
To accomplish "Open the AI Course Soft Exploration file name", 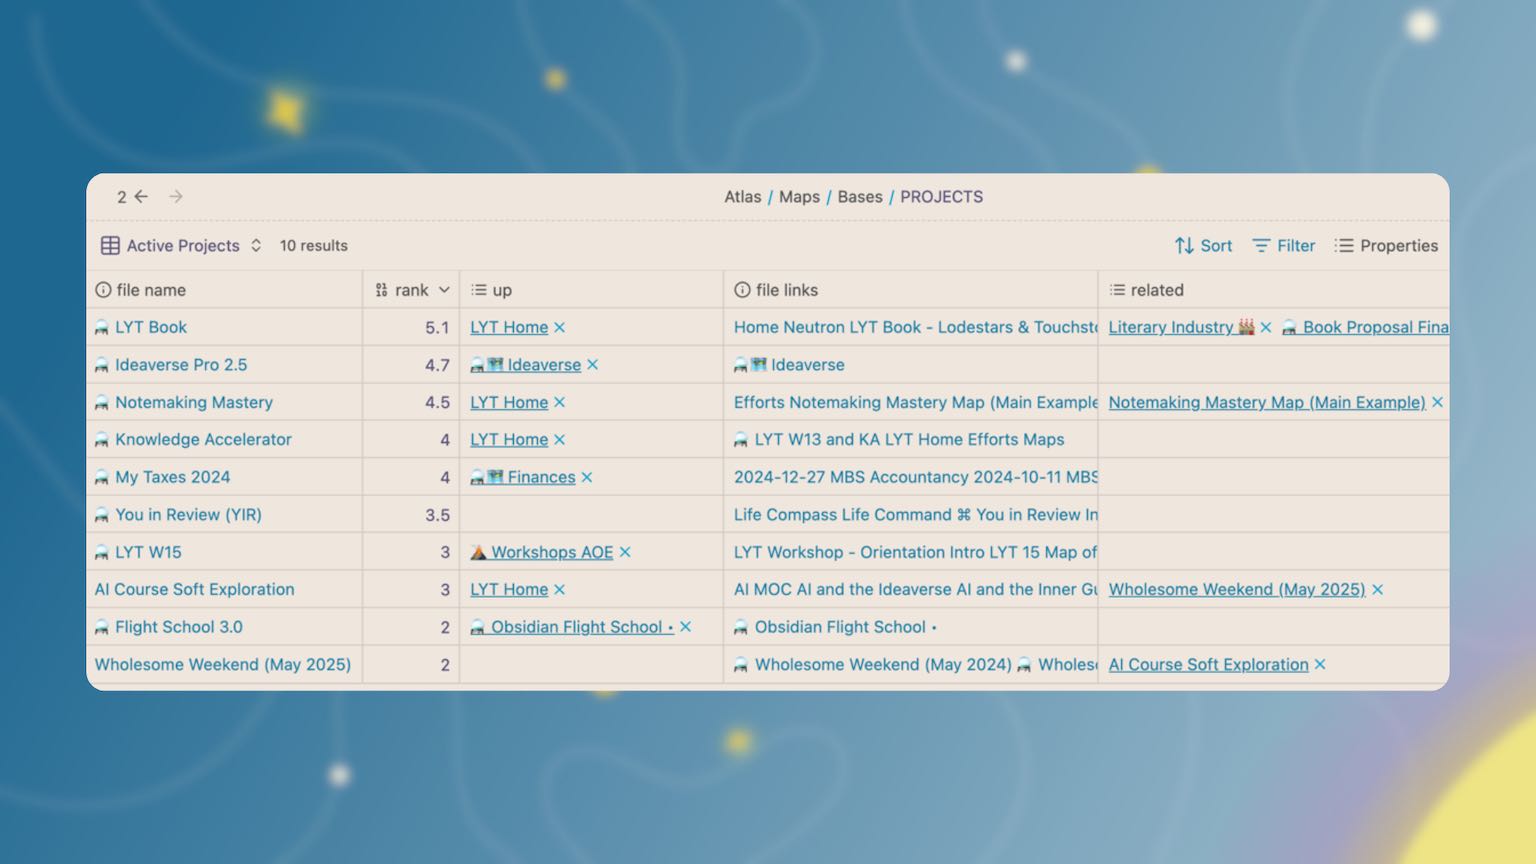I will [194, 589].
